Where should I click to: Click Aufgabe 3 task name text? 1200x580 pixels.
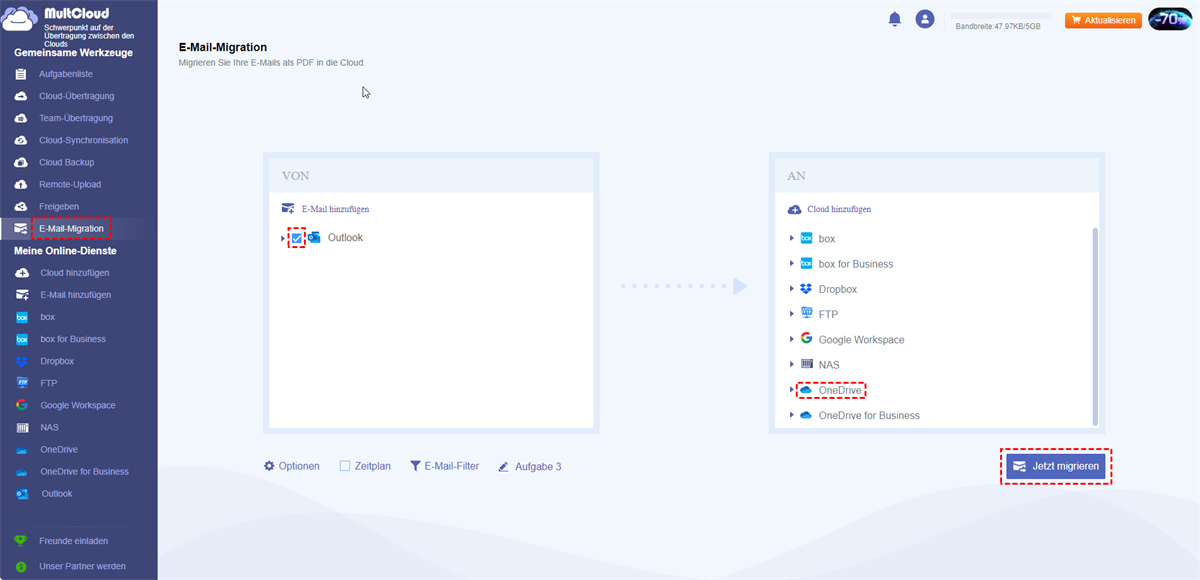click(538, 467)
